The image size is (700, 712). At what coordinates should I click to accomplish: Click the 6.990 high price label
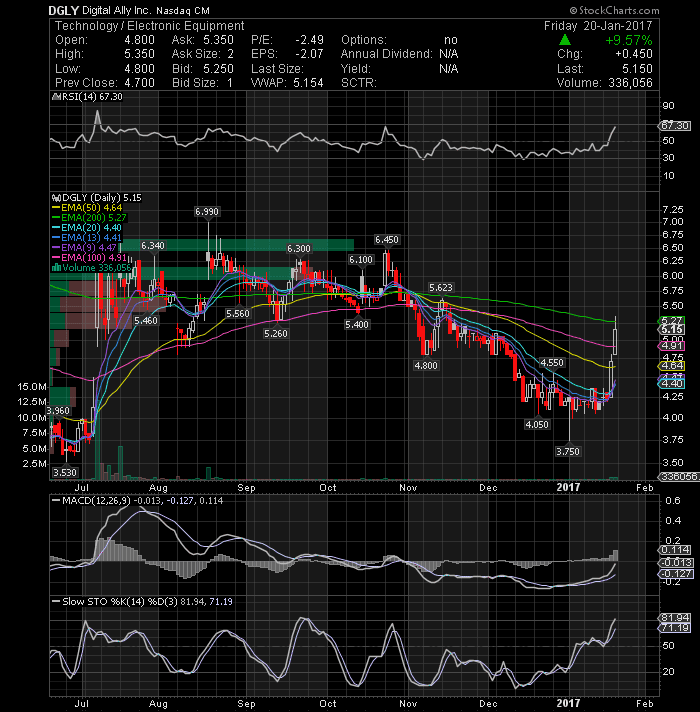coord(207,212)
